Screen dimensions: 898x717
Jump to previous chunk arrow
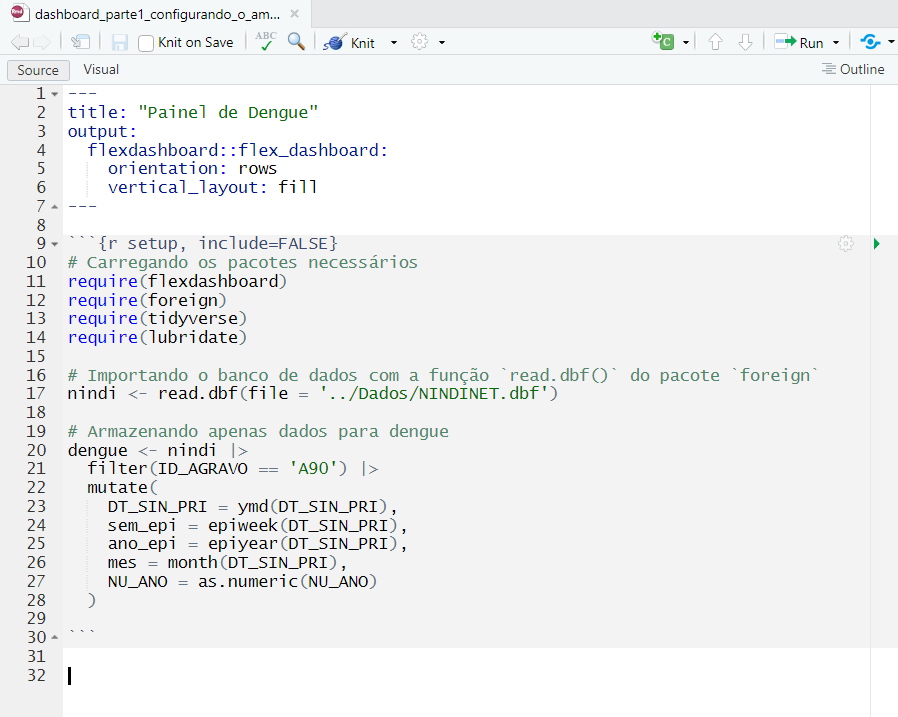point(715,42)
